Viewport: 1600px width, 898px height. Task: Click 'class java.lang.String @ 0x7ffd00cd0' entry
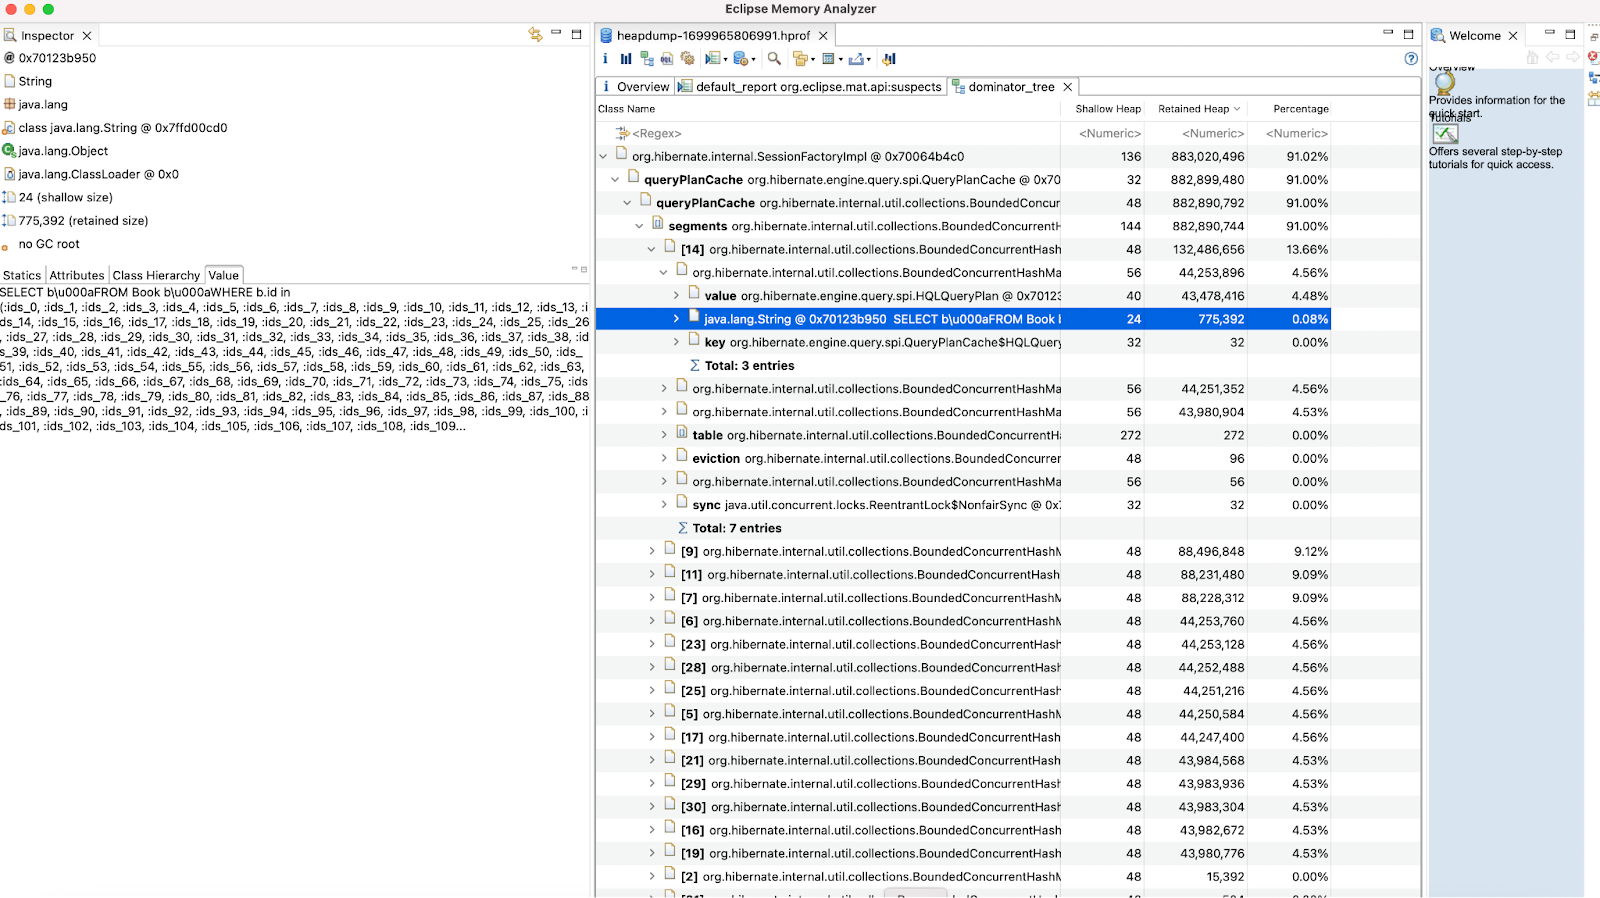click(x=123, y=128)
